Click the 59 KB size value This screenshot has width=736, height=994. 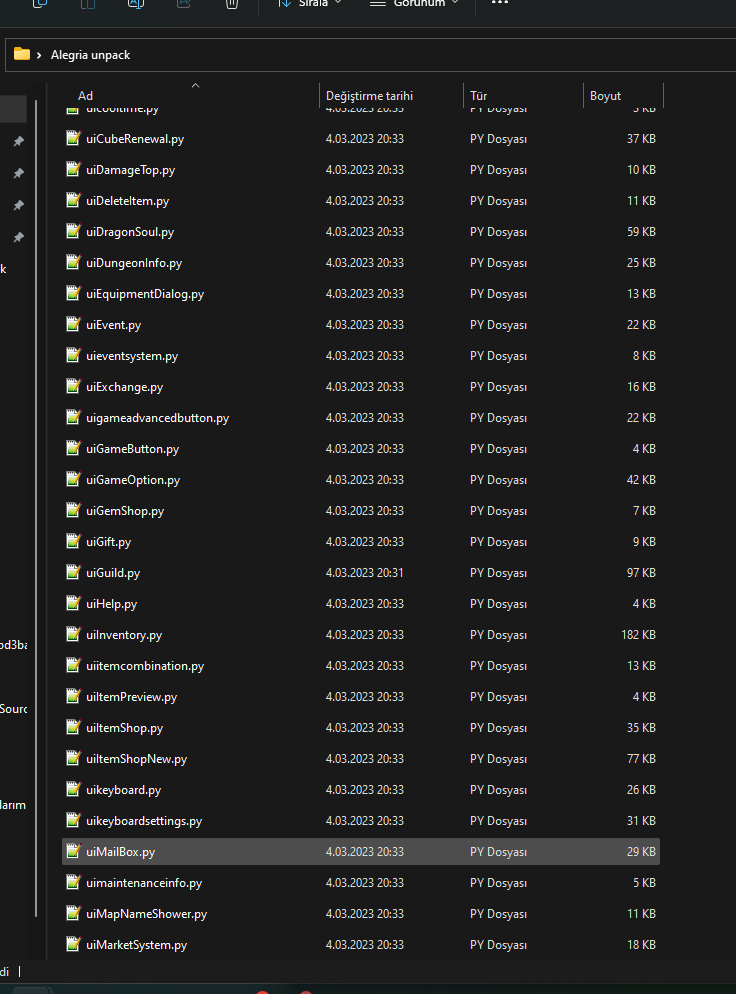(x=641, y=231)
